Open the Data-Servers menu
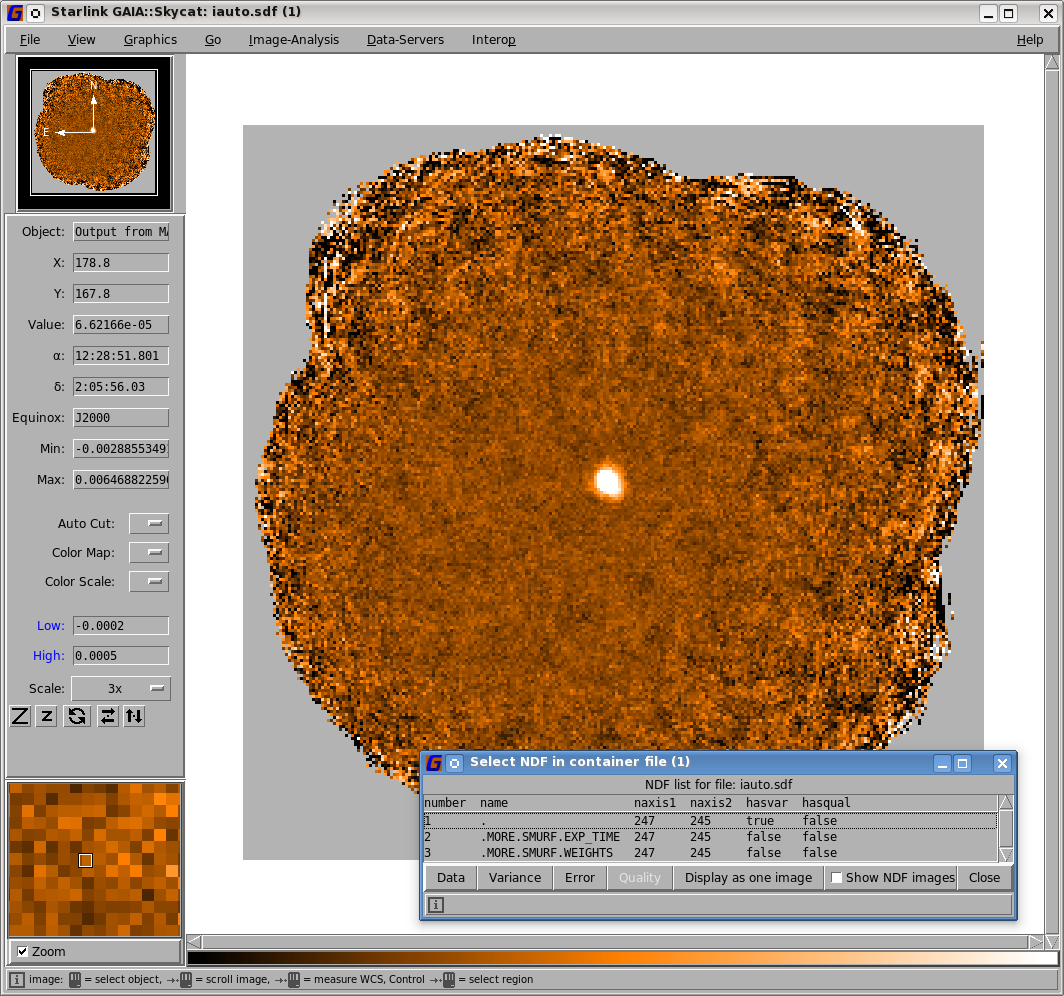1064x996 pixels. click(x=405, y=40)
